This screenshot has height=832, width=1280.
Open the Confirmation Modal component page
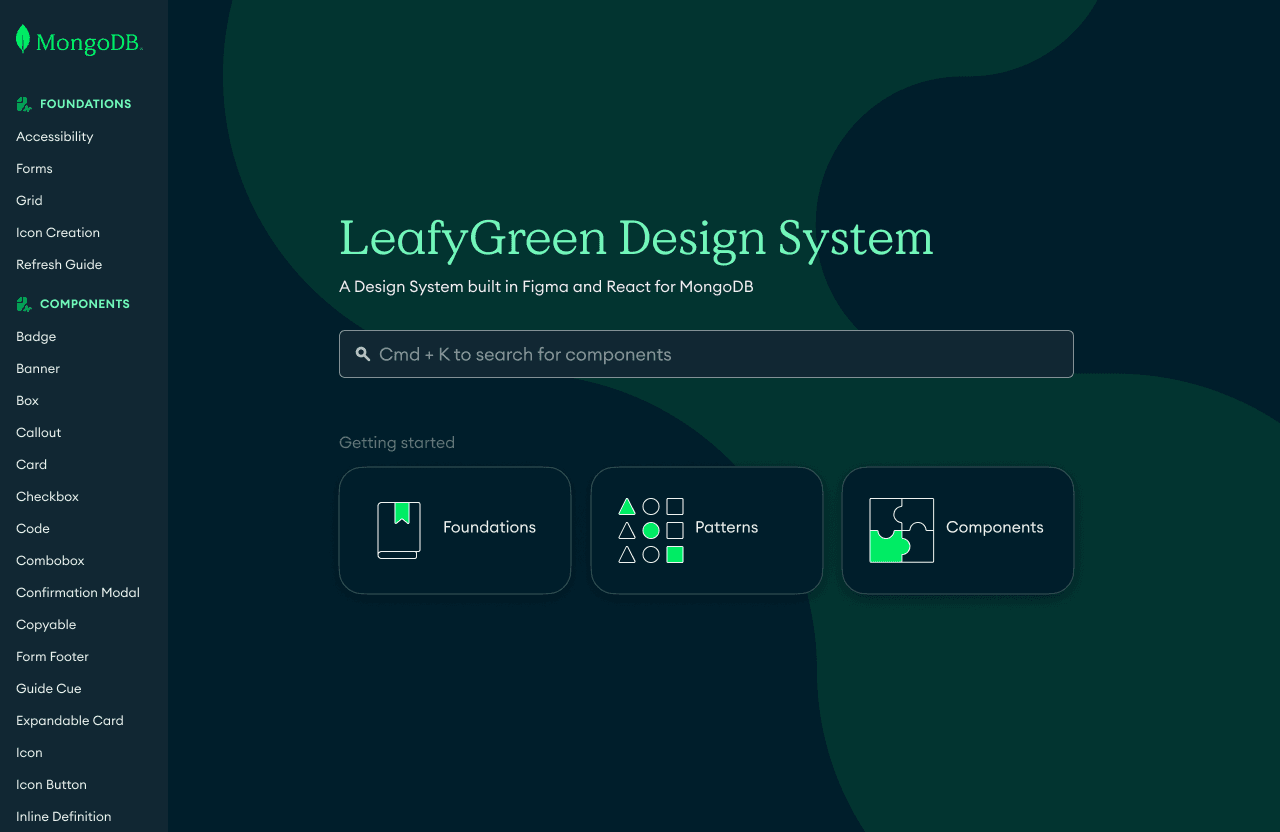(77, 592)
